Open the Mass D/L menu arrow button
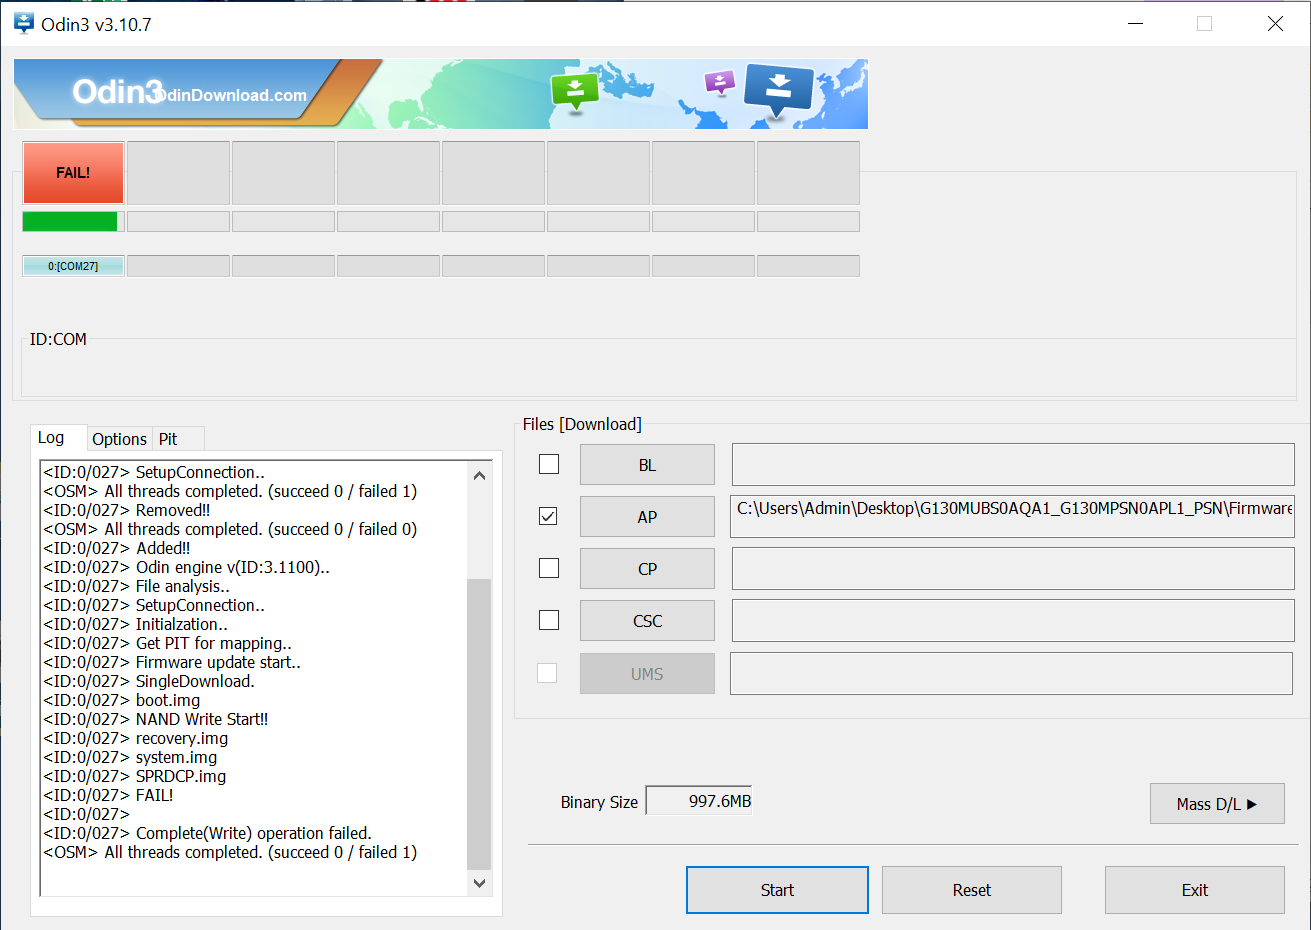The height and width of the screenshot is (930, 1311). pyautogui.click(x=1217, y=804)
